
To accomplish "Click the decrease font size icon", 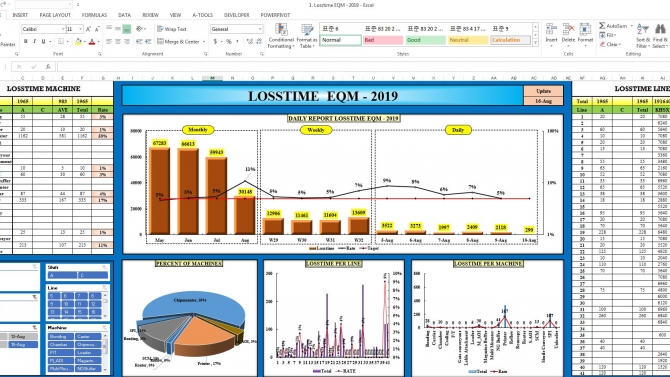I will [x=97, y=29].
